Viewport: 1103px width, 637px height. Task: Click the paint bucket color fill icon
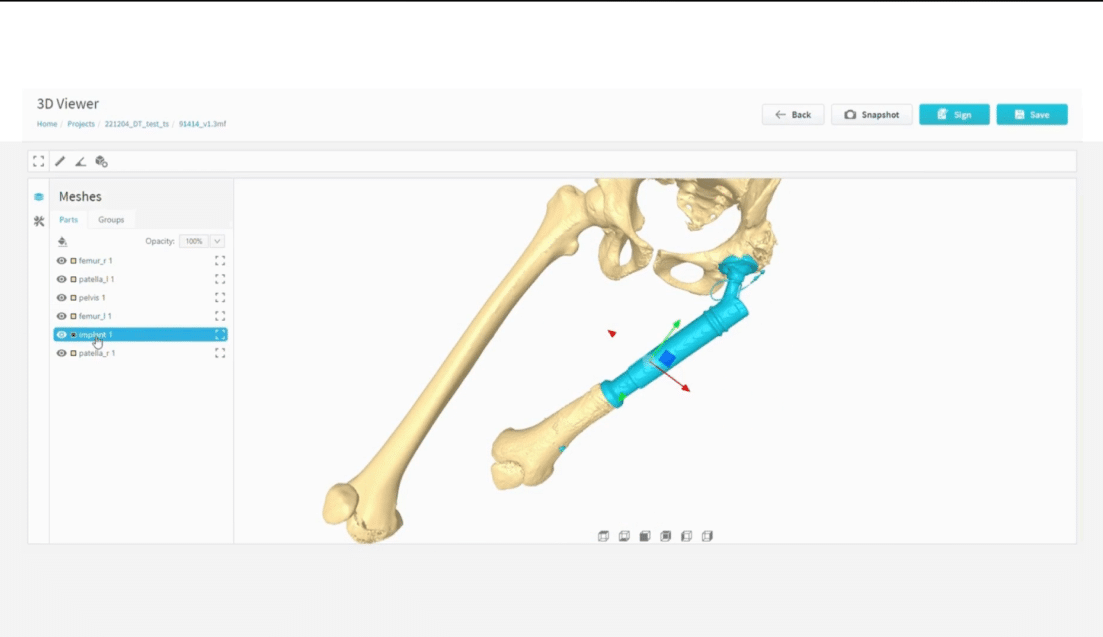click(x=63, y=241)
